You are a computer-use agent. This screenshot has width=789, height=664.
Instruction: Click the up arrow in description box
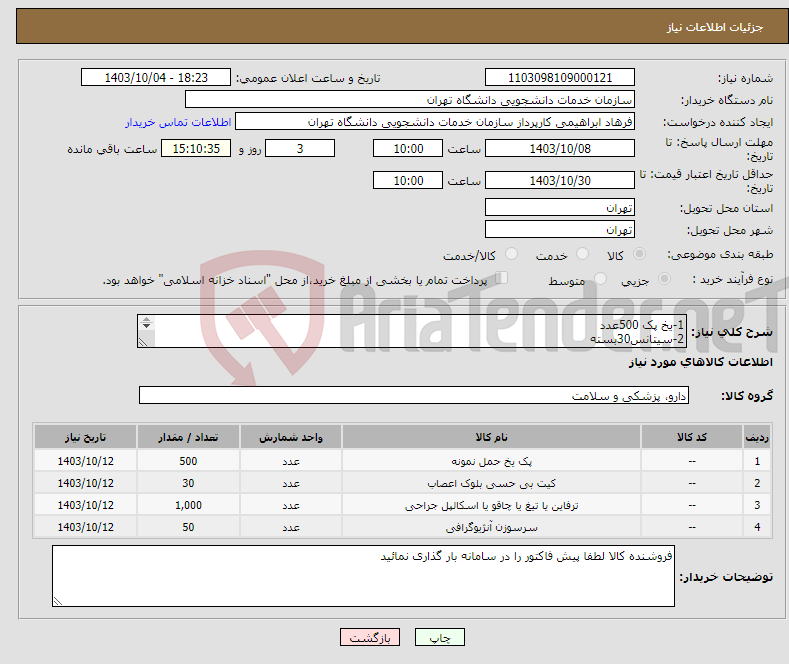[x=146, y=319]
